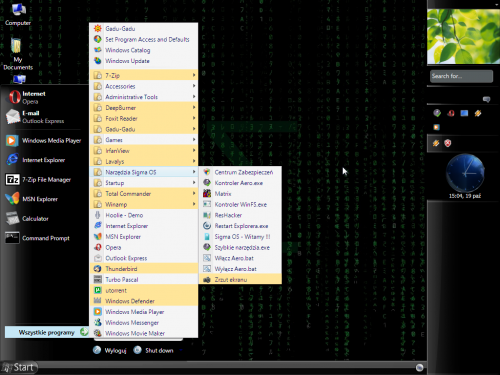
Task: Select Zrzut ekranu menu entry
Action: (240, 280)
